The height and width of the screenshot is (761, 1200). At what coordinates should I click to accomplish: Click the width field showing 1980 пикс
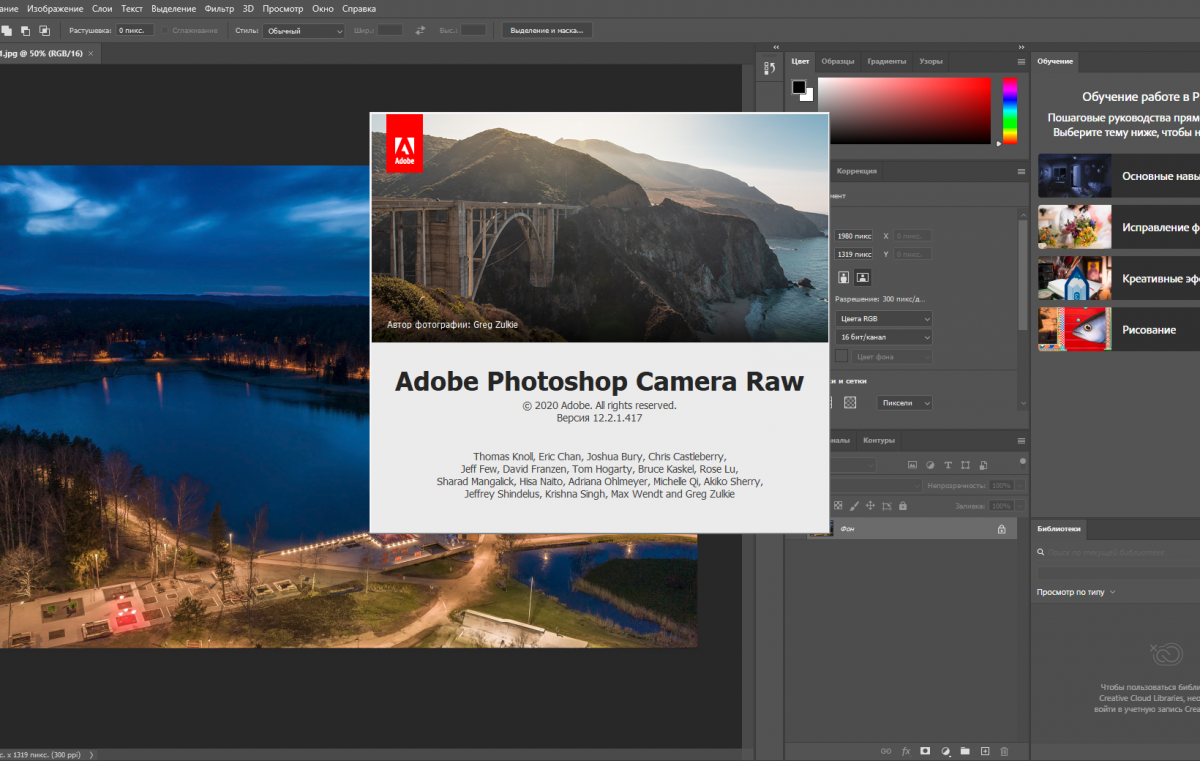(x=854, y=236)
